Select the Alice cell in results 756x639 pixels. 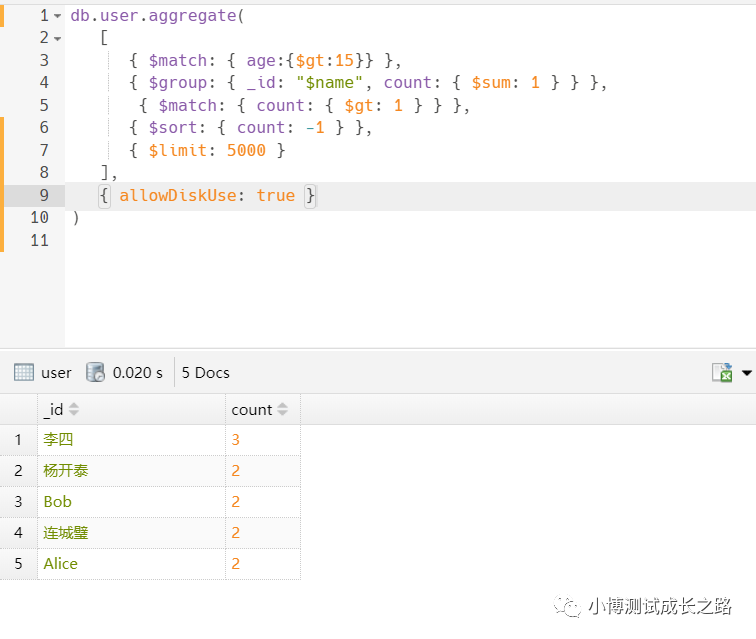tap(60, 564)
